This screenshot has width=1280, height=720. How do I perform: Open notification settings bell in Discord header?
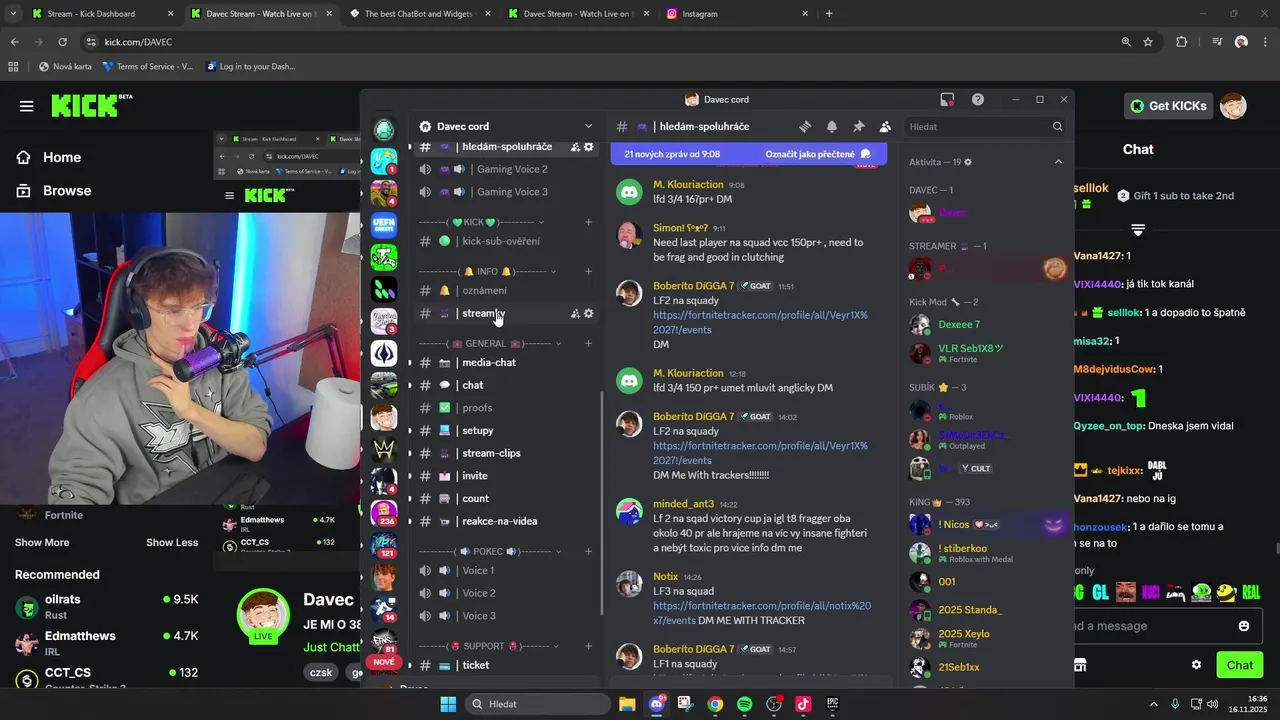[832, 127]
